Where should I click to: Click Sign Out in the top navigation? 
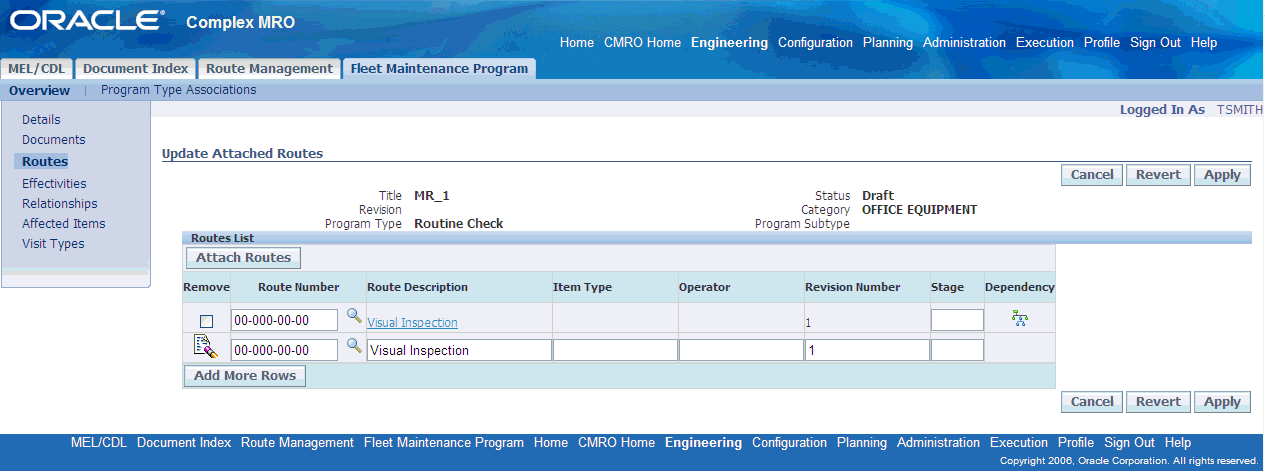pyautogui.click(x=1155, y=43)
